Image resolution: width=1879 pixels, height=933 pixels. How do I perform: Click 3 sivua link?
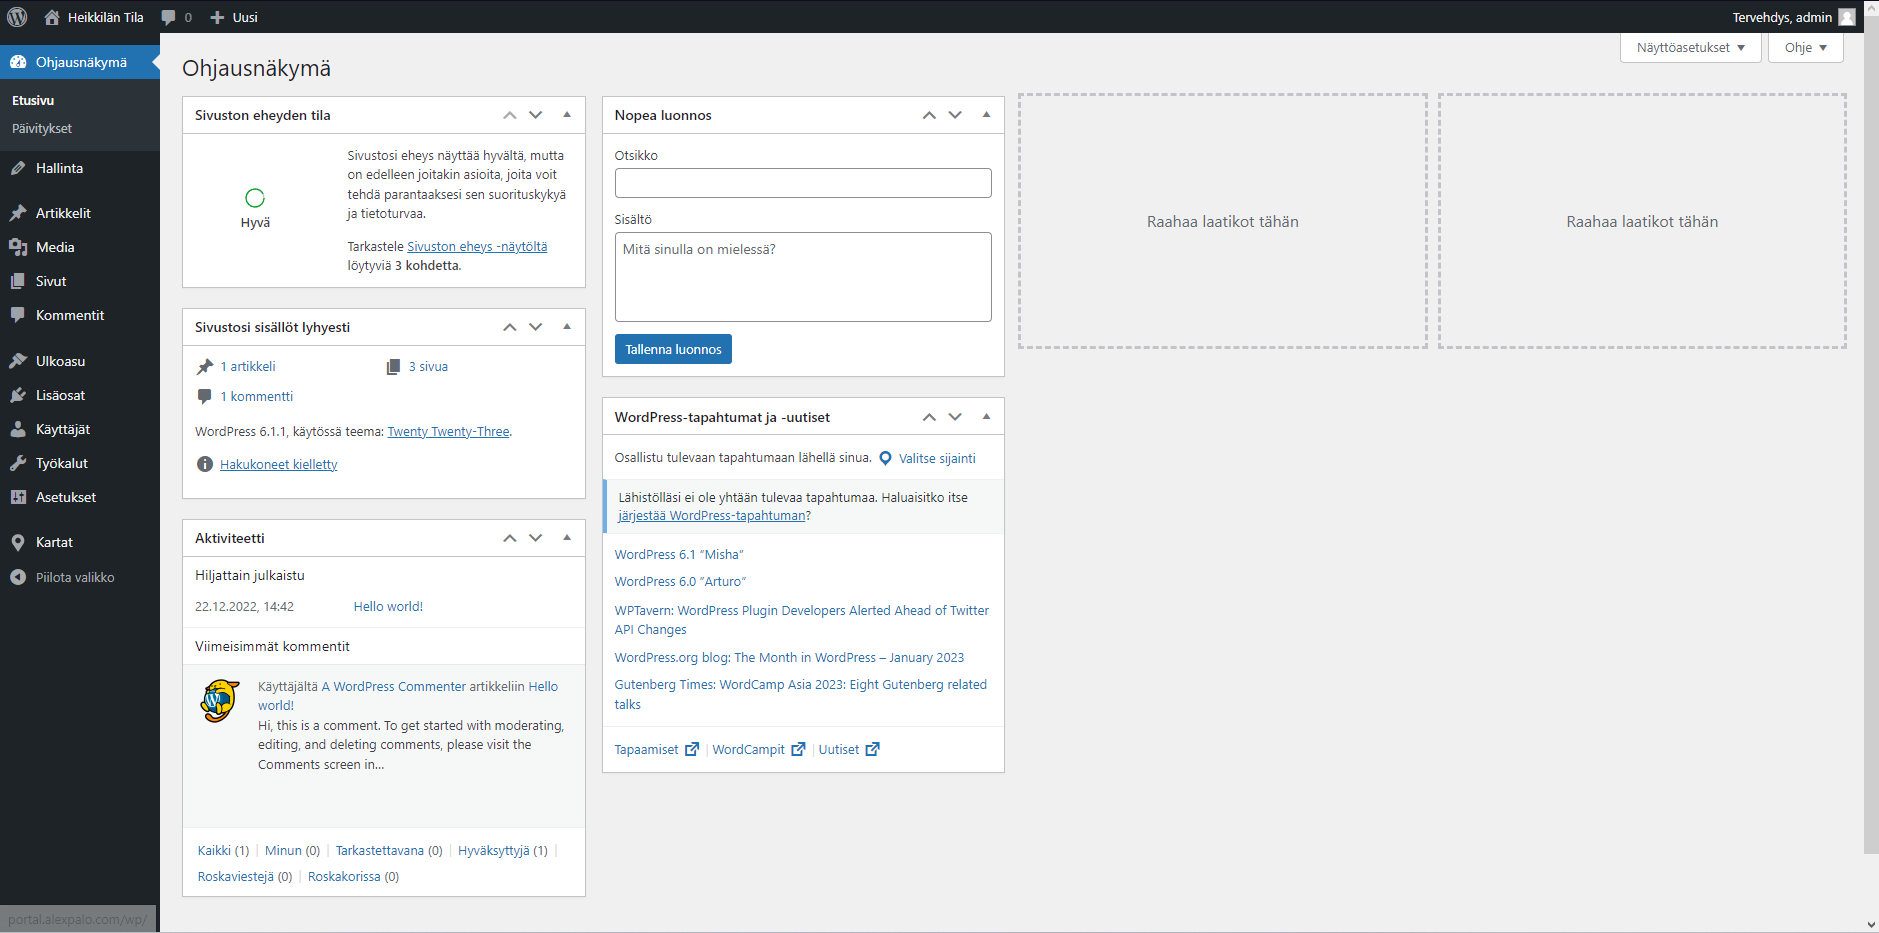point(428,366)
